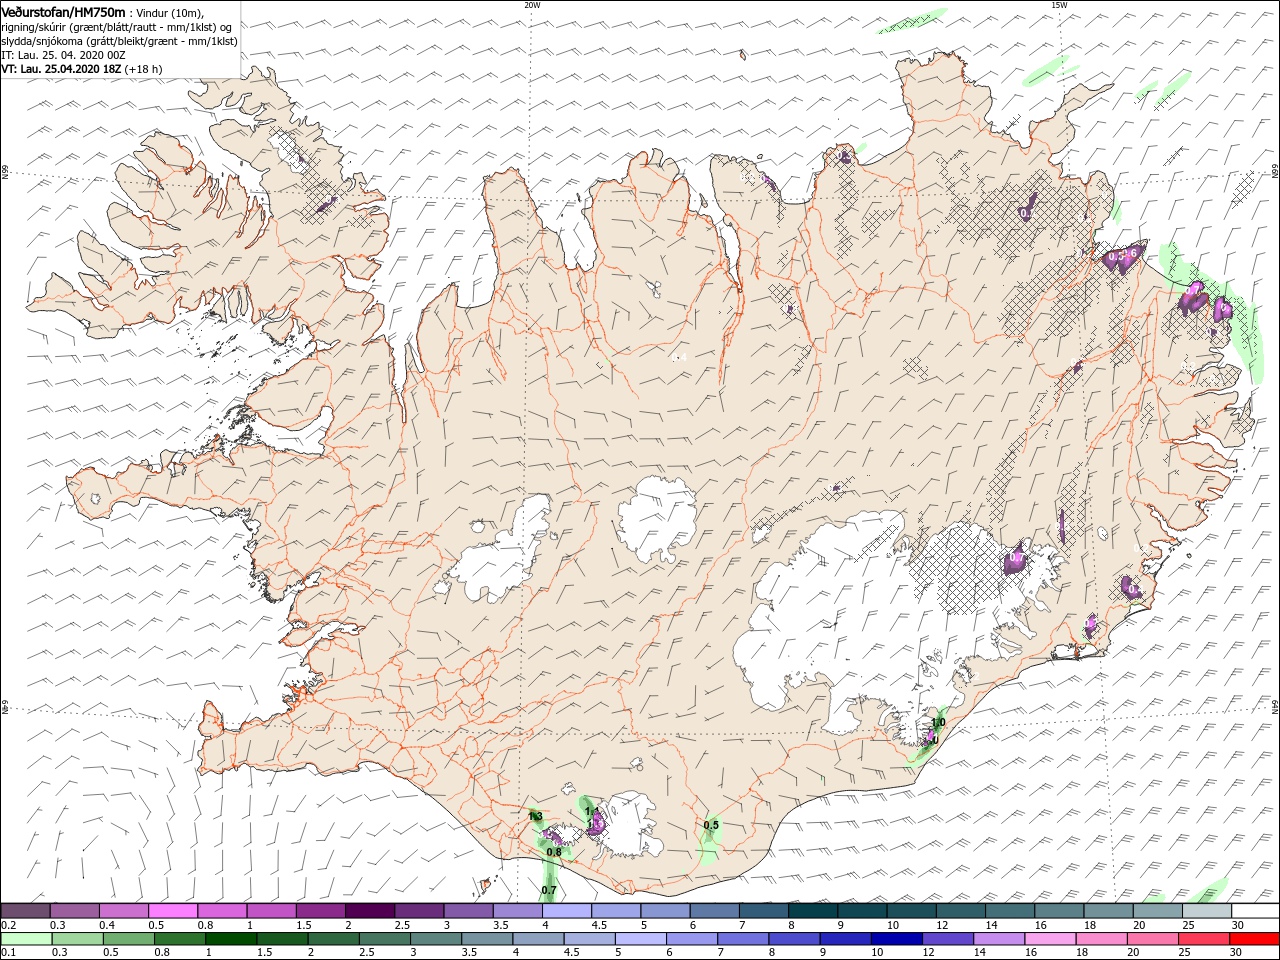Screen dimensions: 1280x960
Task: Pick the deep blue 10 swatch in lower legend
Action: click(895, 939)
